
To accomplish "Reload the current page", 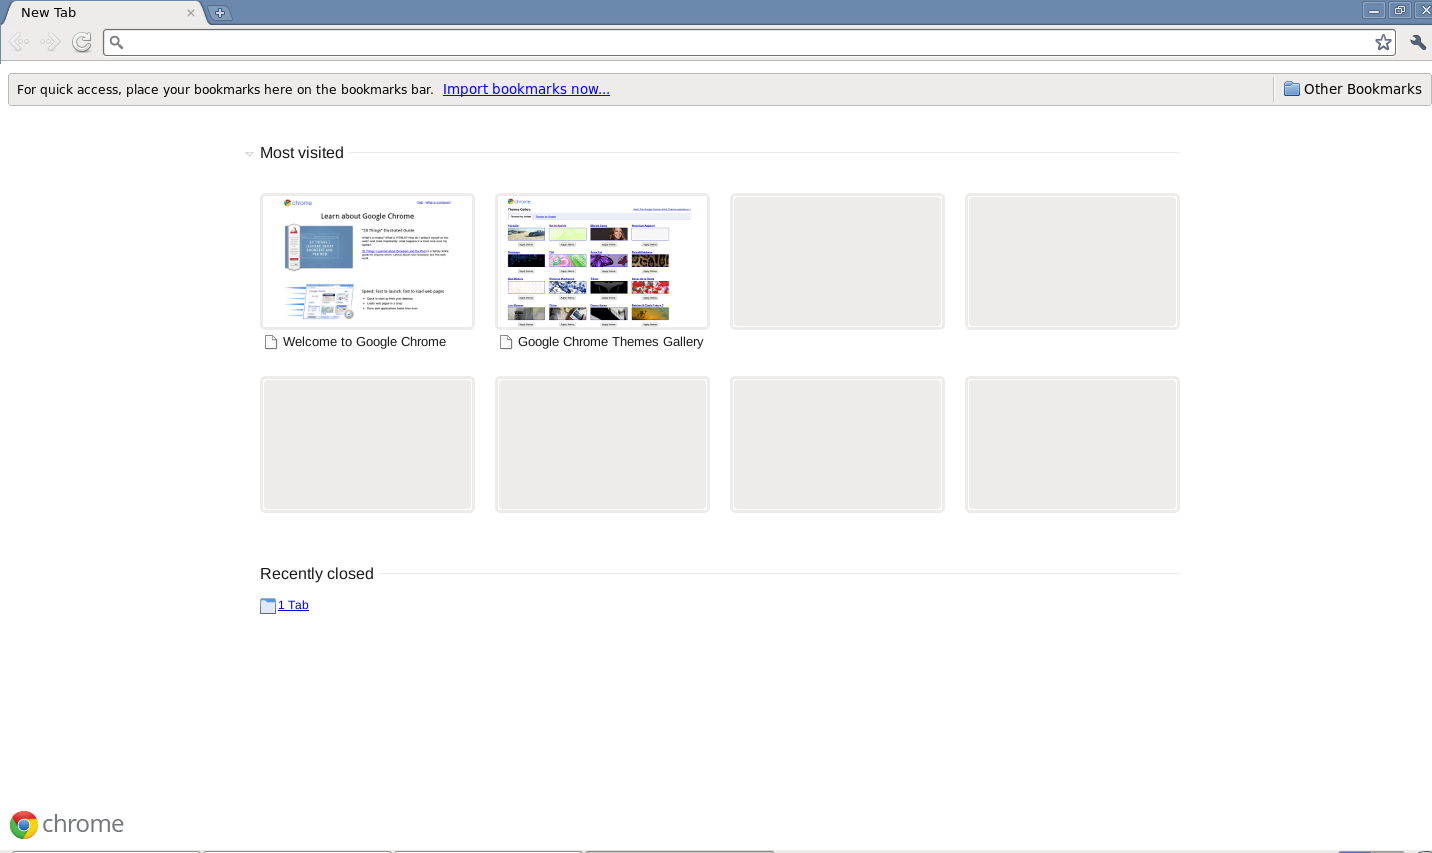I will [x=82, y=42].
